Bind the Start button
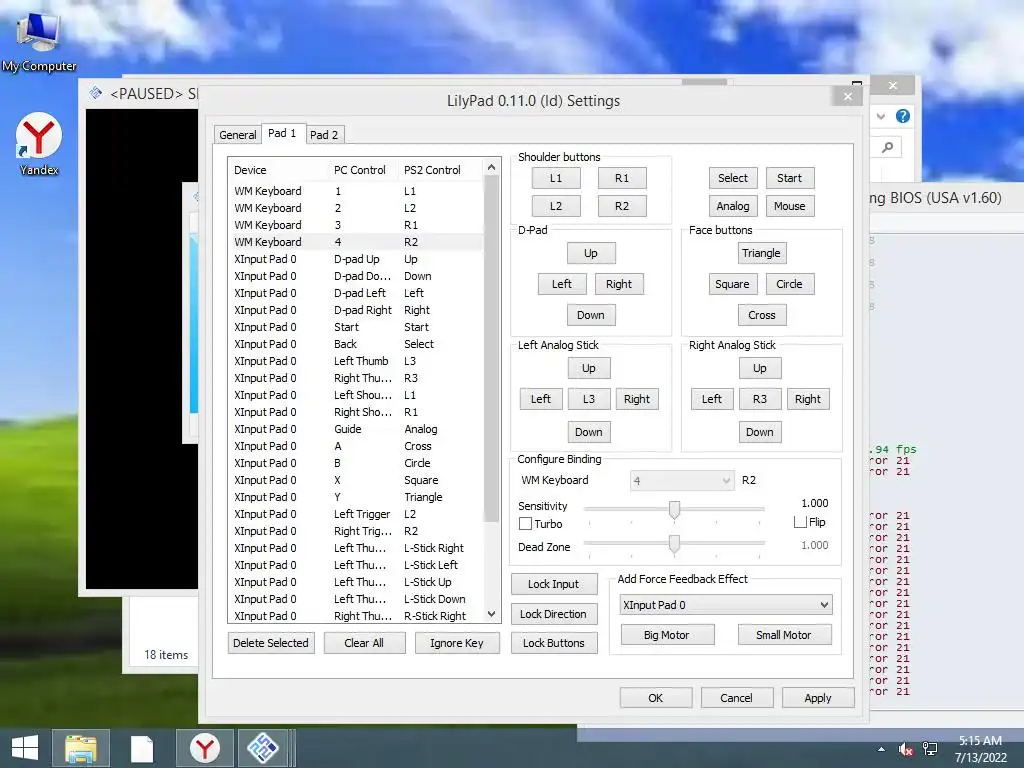The image size is (1024, 768). pyautogui.click(x=789, y=178)
